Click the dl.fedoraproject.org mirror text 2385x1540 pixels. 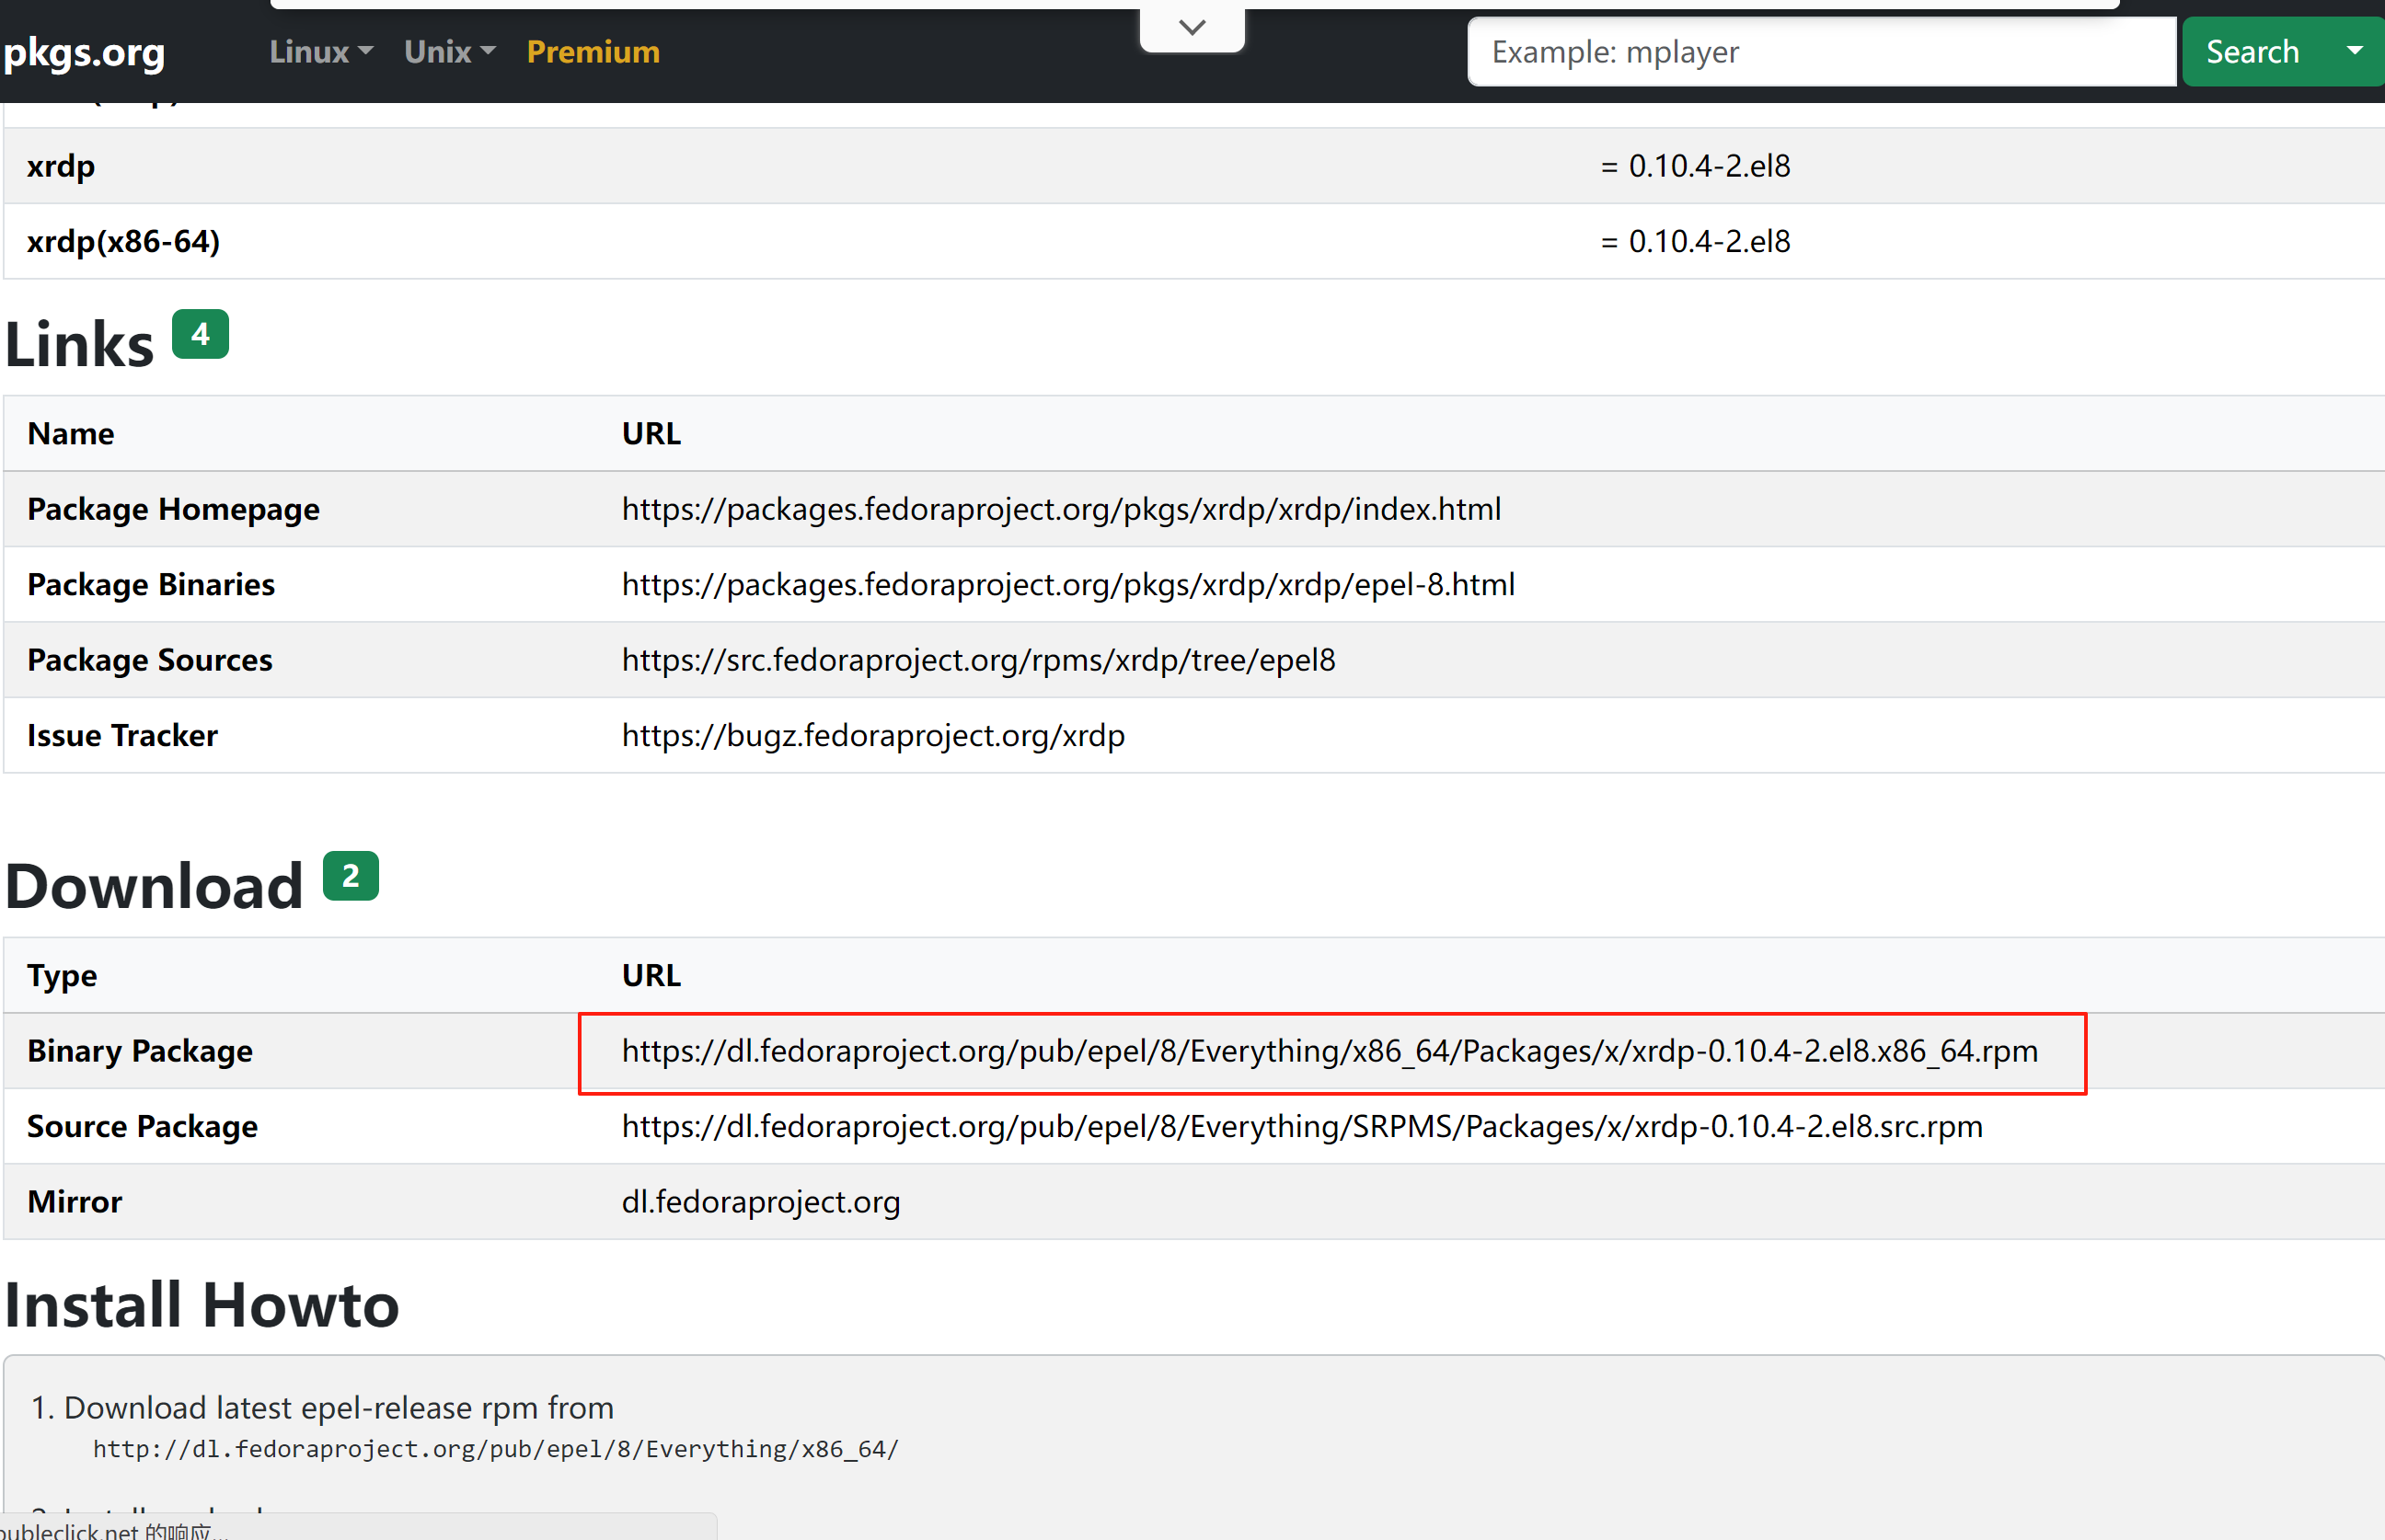pos(760,1201)
